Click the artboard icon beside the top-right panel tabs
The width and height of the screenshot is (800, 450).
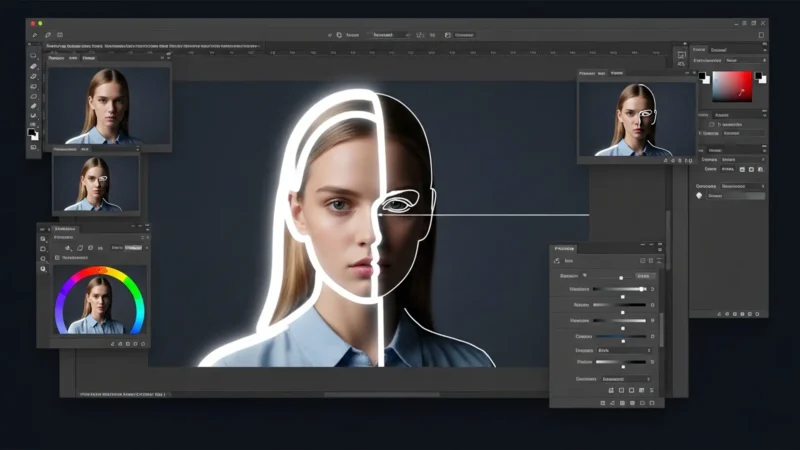click(x=681, y=55)
